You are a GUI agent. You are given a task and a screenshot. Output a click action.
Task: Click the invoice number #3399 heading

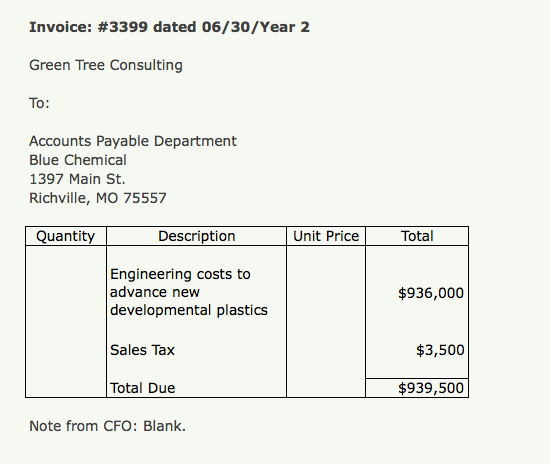169,27
